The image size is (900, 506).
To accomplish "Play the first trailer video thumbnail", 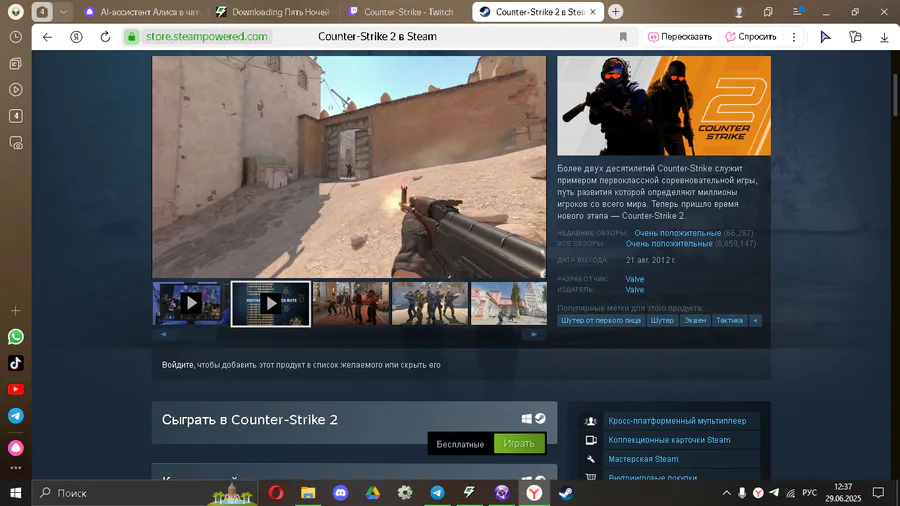I will pyautogui.click(x=191, y=303).
